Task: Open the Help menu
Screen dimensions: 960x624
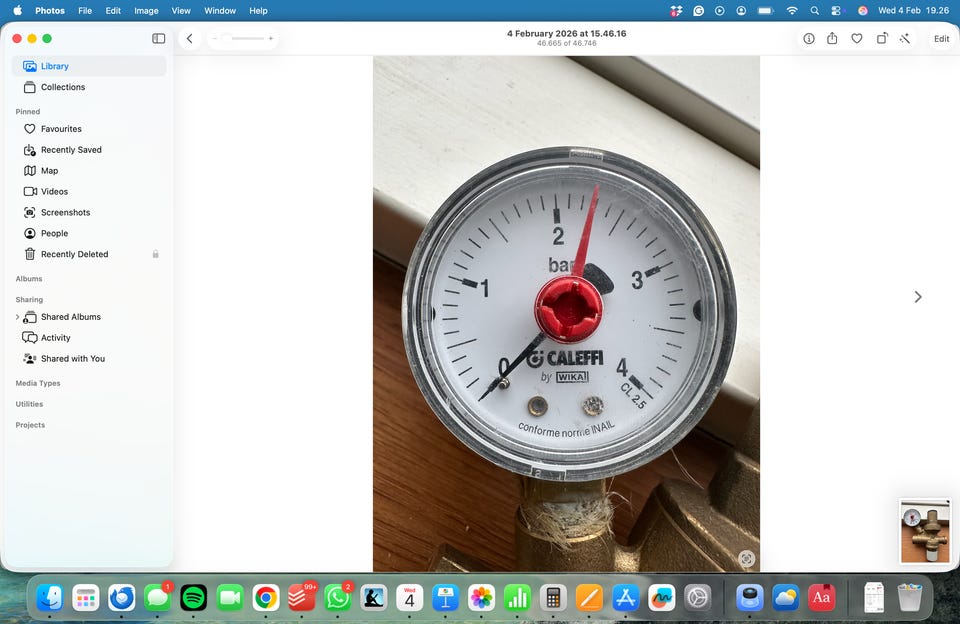Action: [258, 10]
